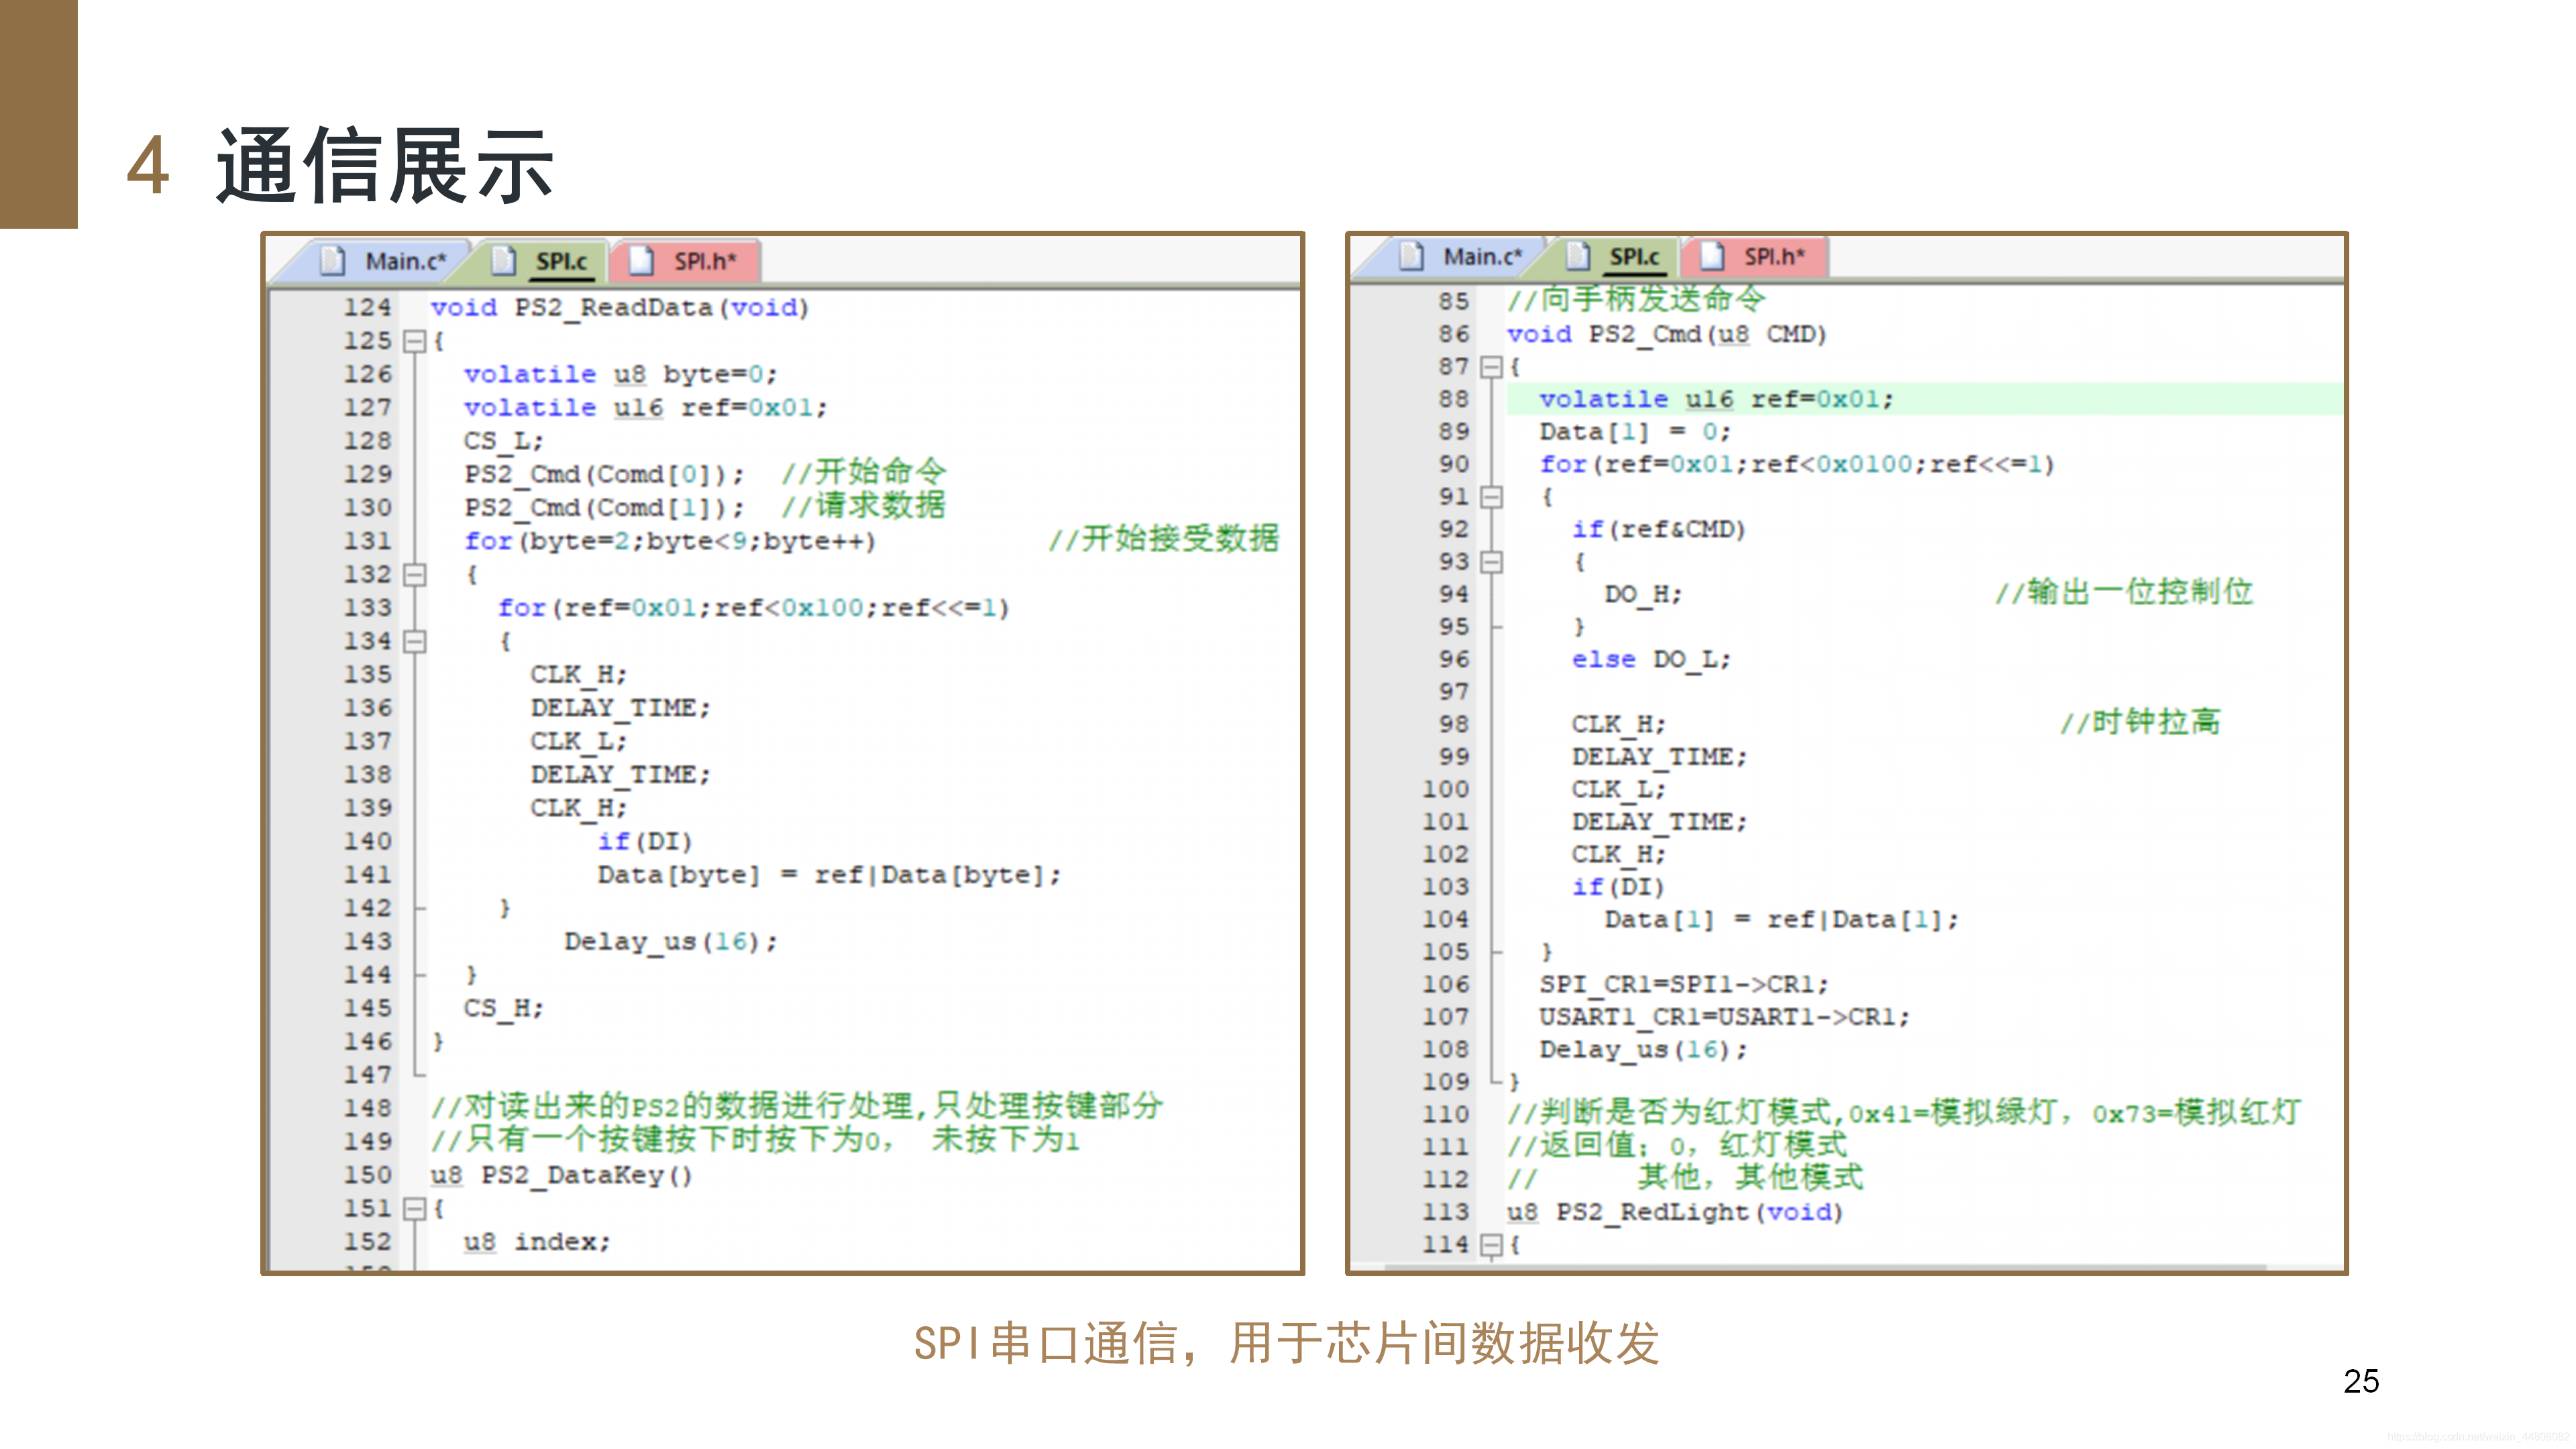
Task: Collapse code fold at line 134
Action: (414, 642)
